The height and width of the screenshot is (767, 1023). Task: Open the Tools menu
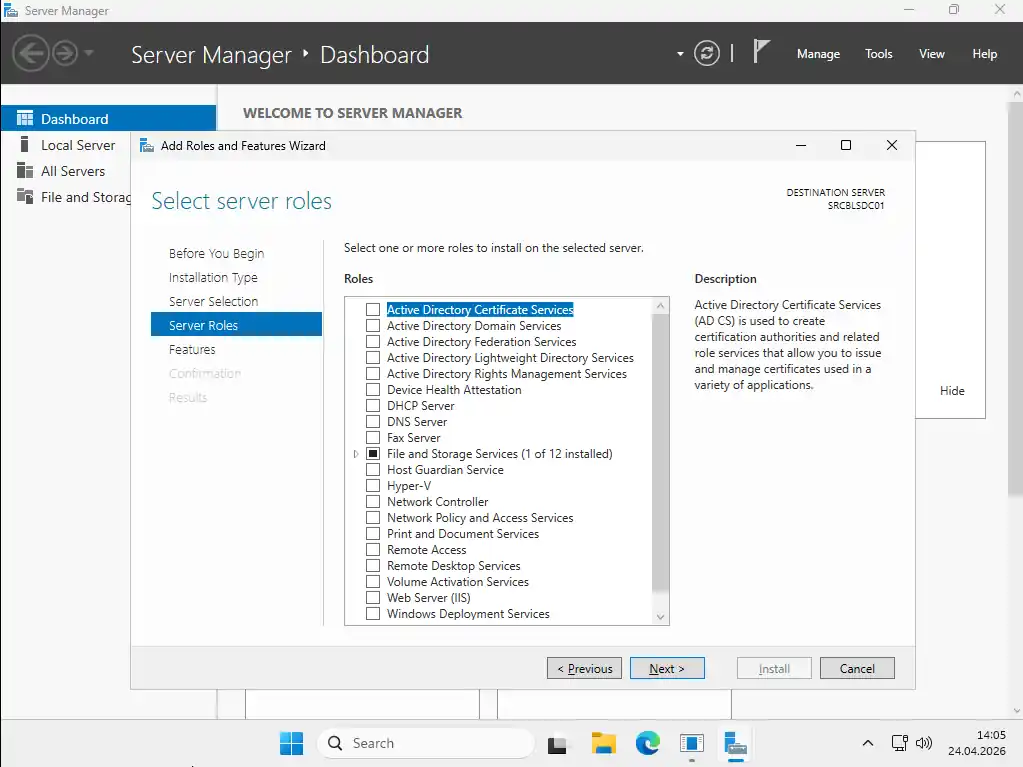tap(878, 54)
